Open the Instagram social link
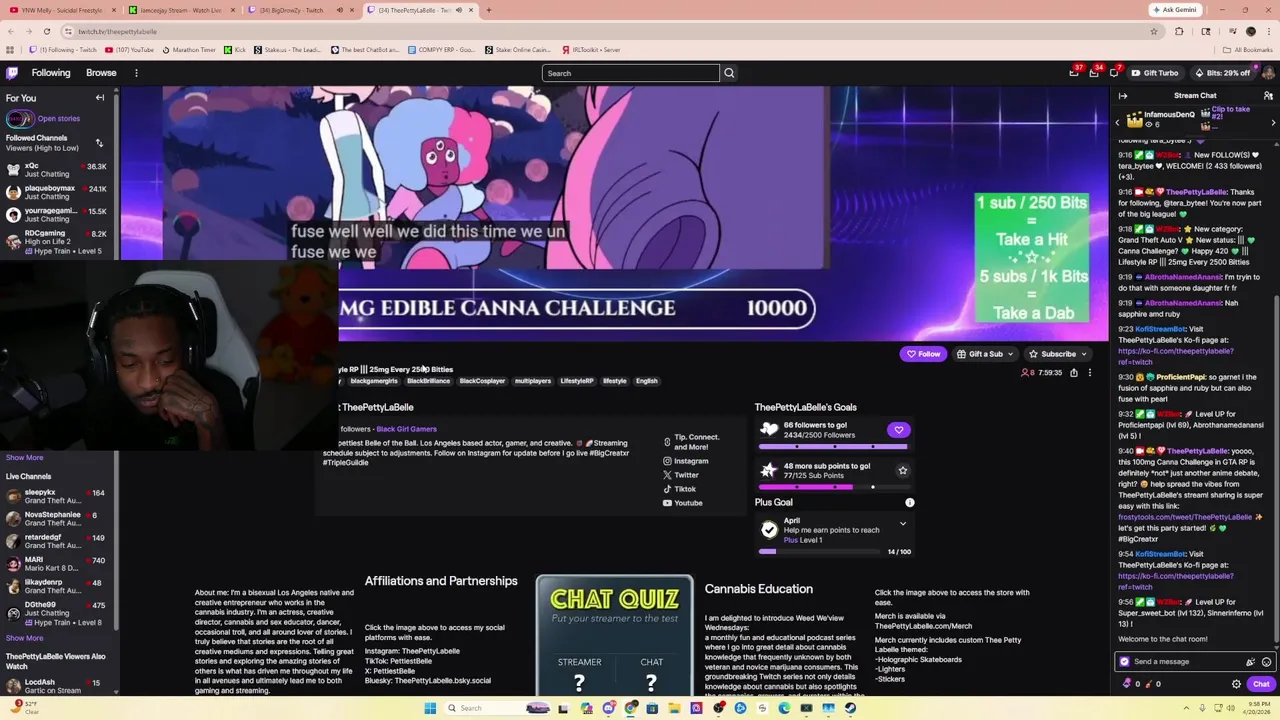This screenshot has height=720, width=1280. [686, 461]
